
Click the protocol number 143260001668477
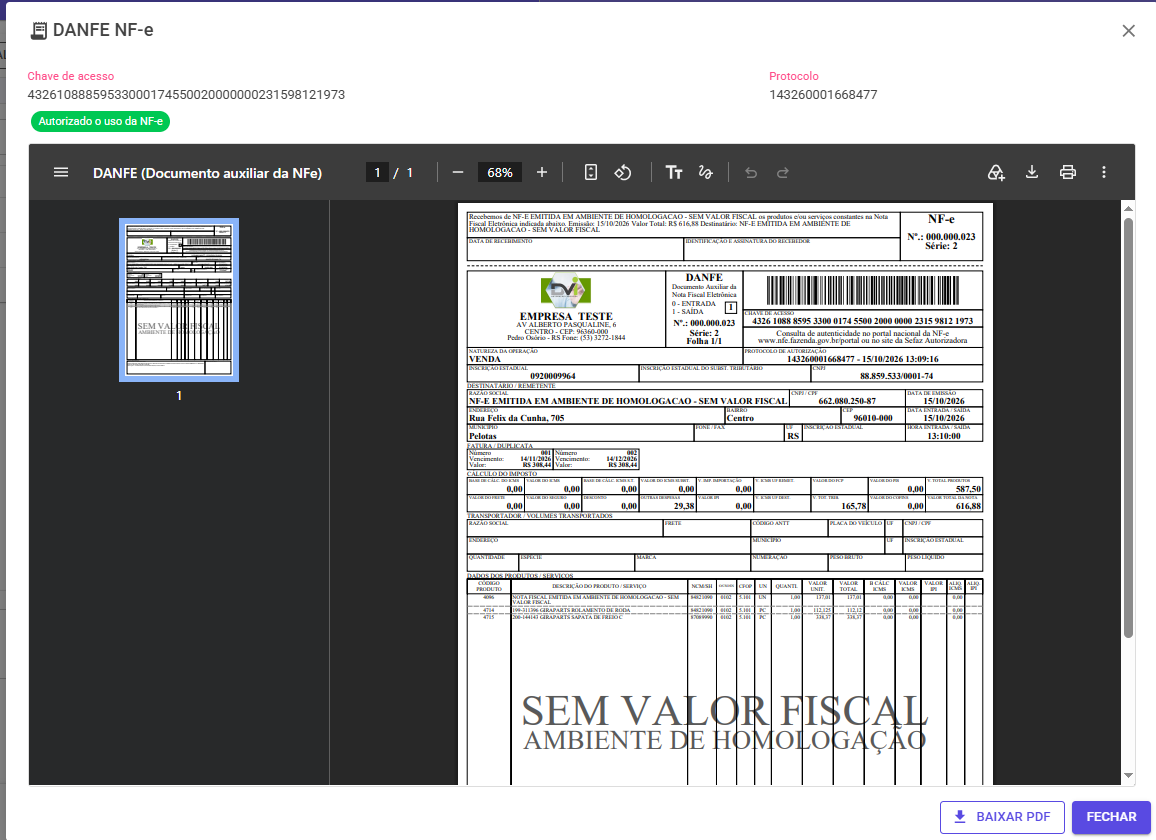pyautogui.click(x=823, y=94)
